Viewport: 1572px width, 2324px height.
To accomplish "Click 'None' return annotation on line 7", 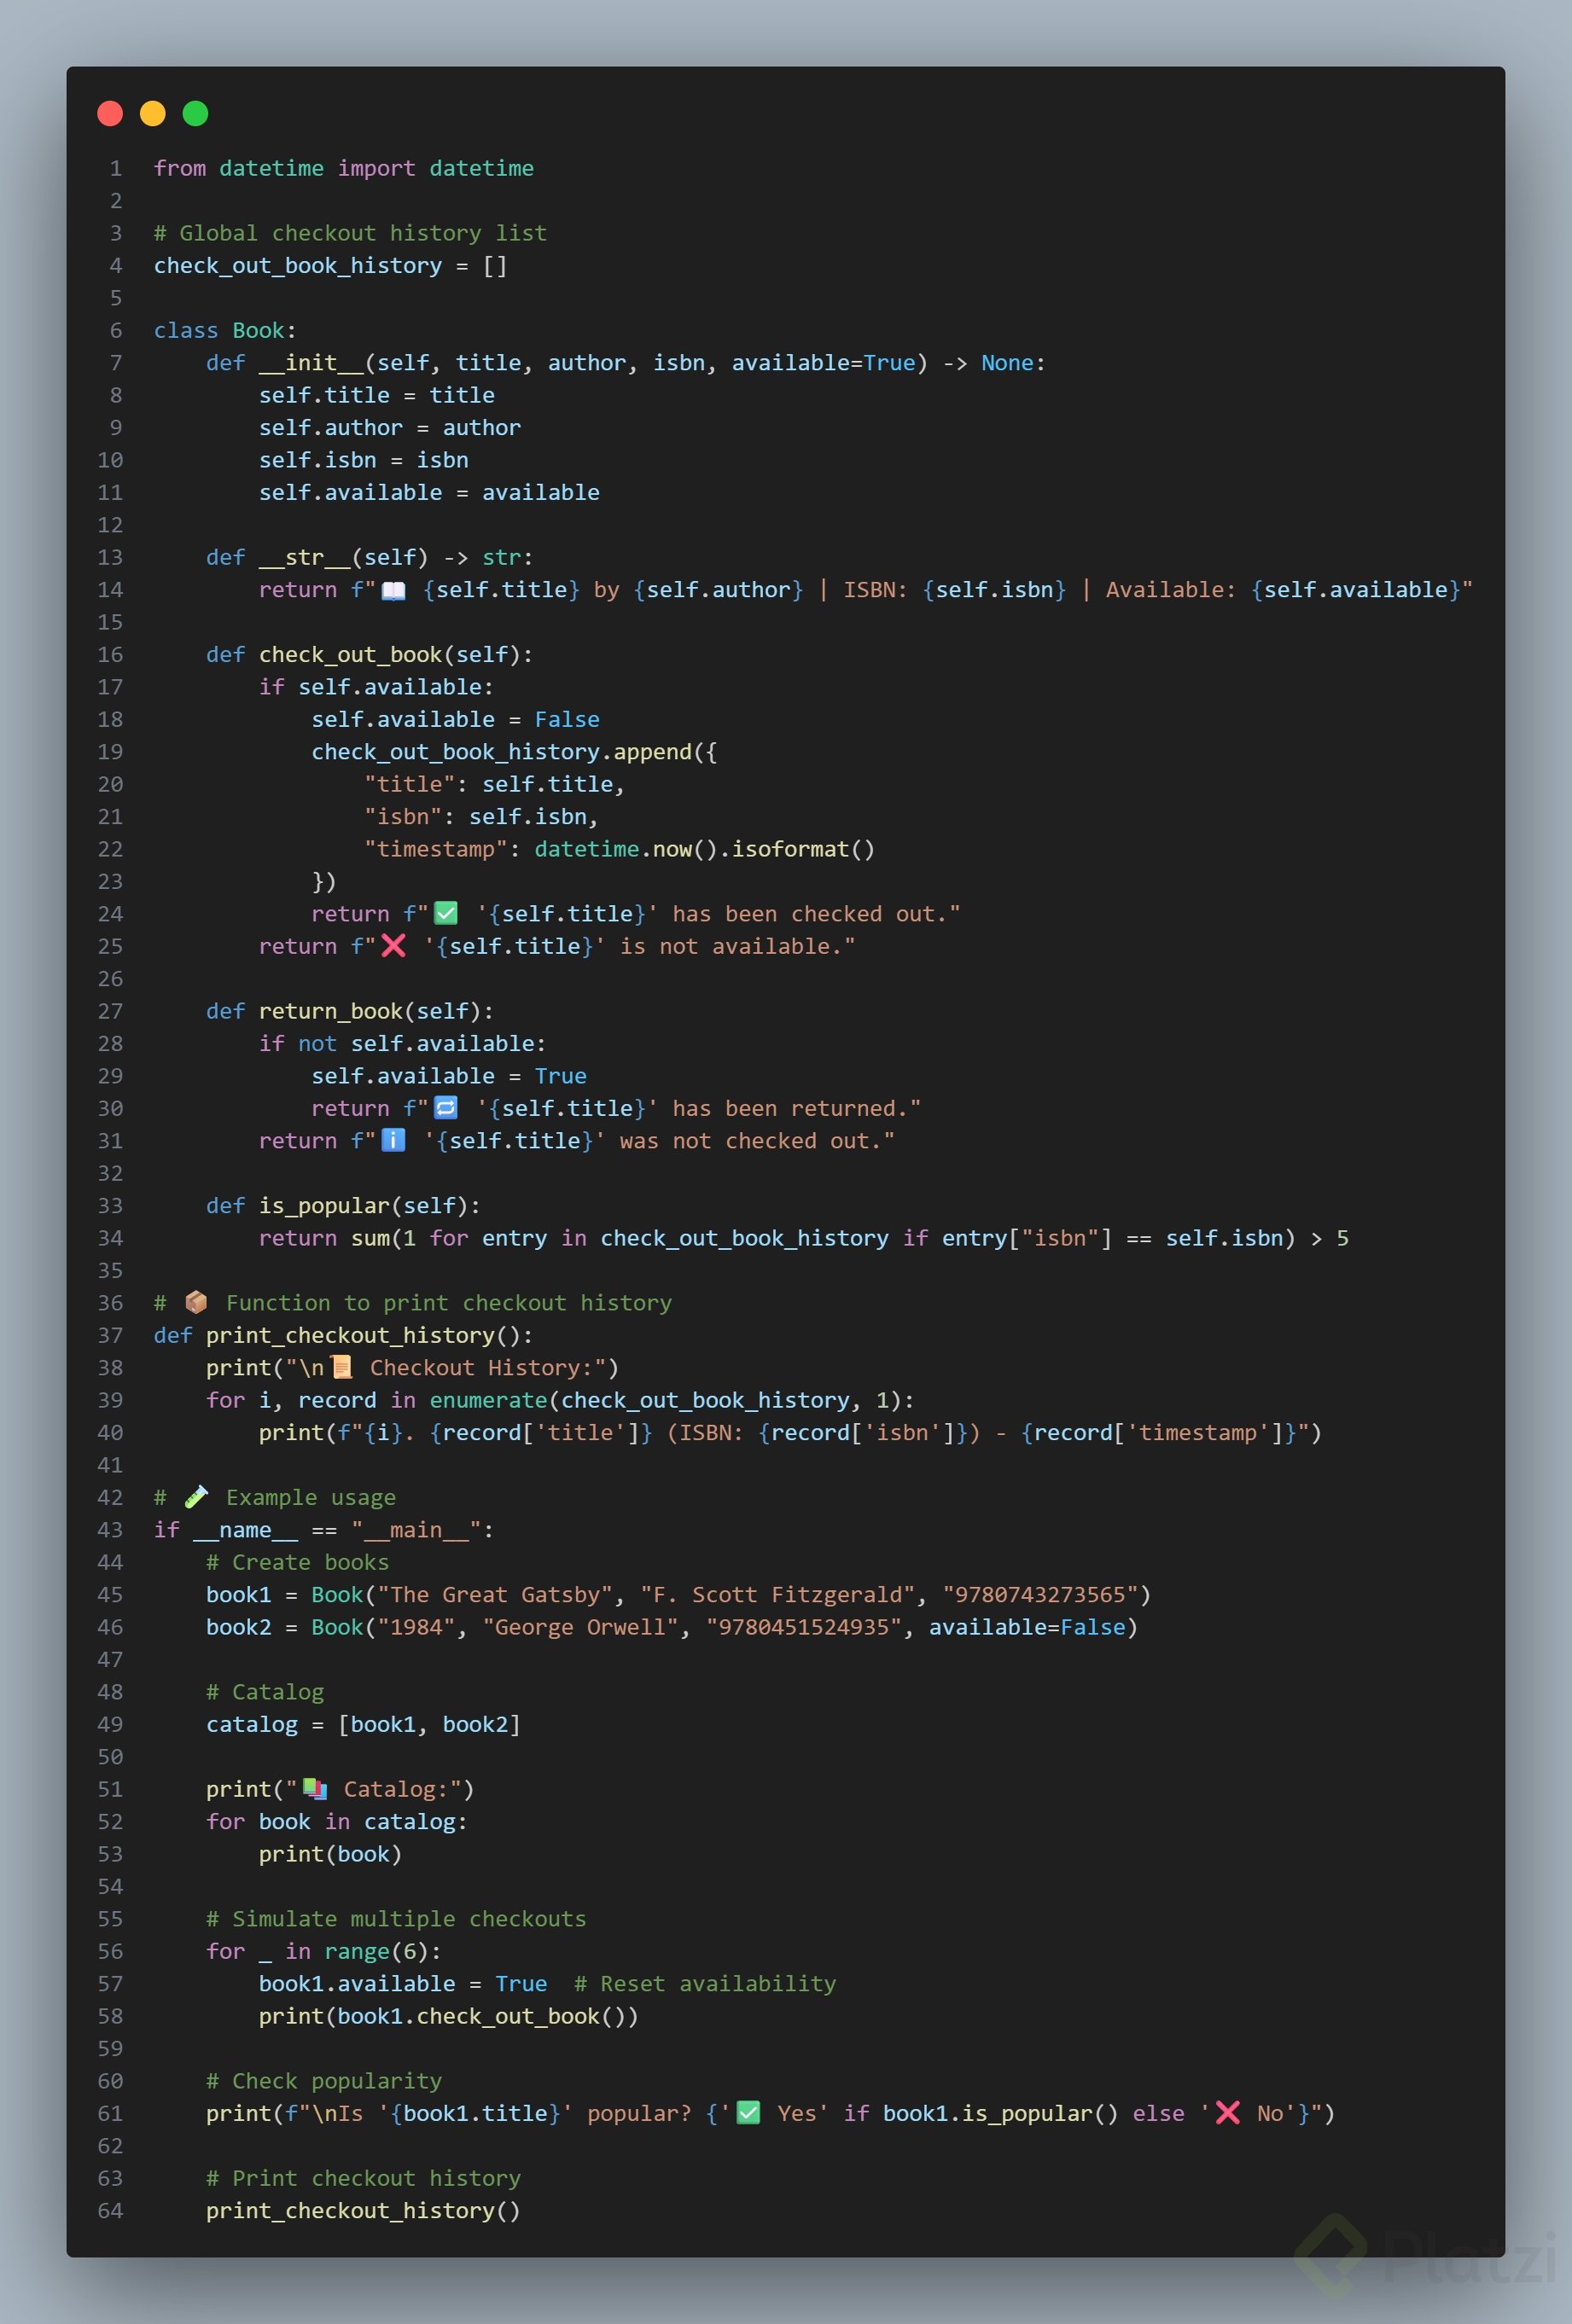I will pos(1007,363).
